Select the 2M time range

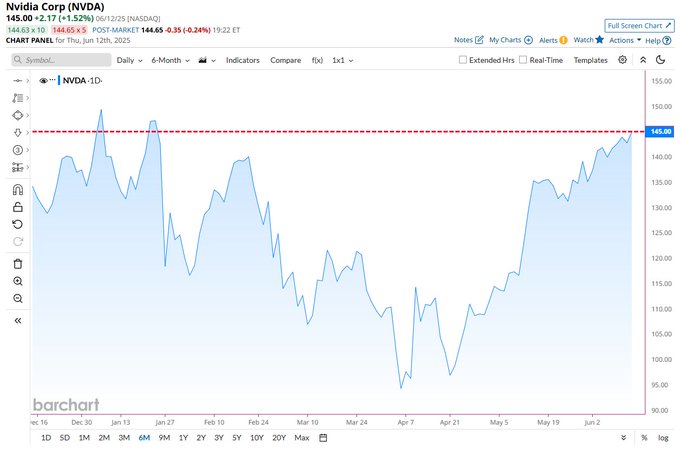tap(104, 438)
